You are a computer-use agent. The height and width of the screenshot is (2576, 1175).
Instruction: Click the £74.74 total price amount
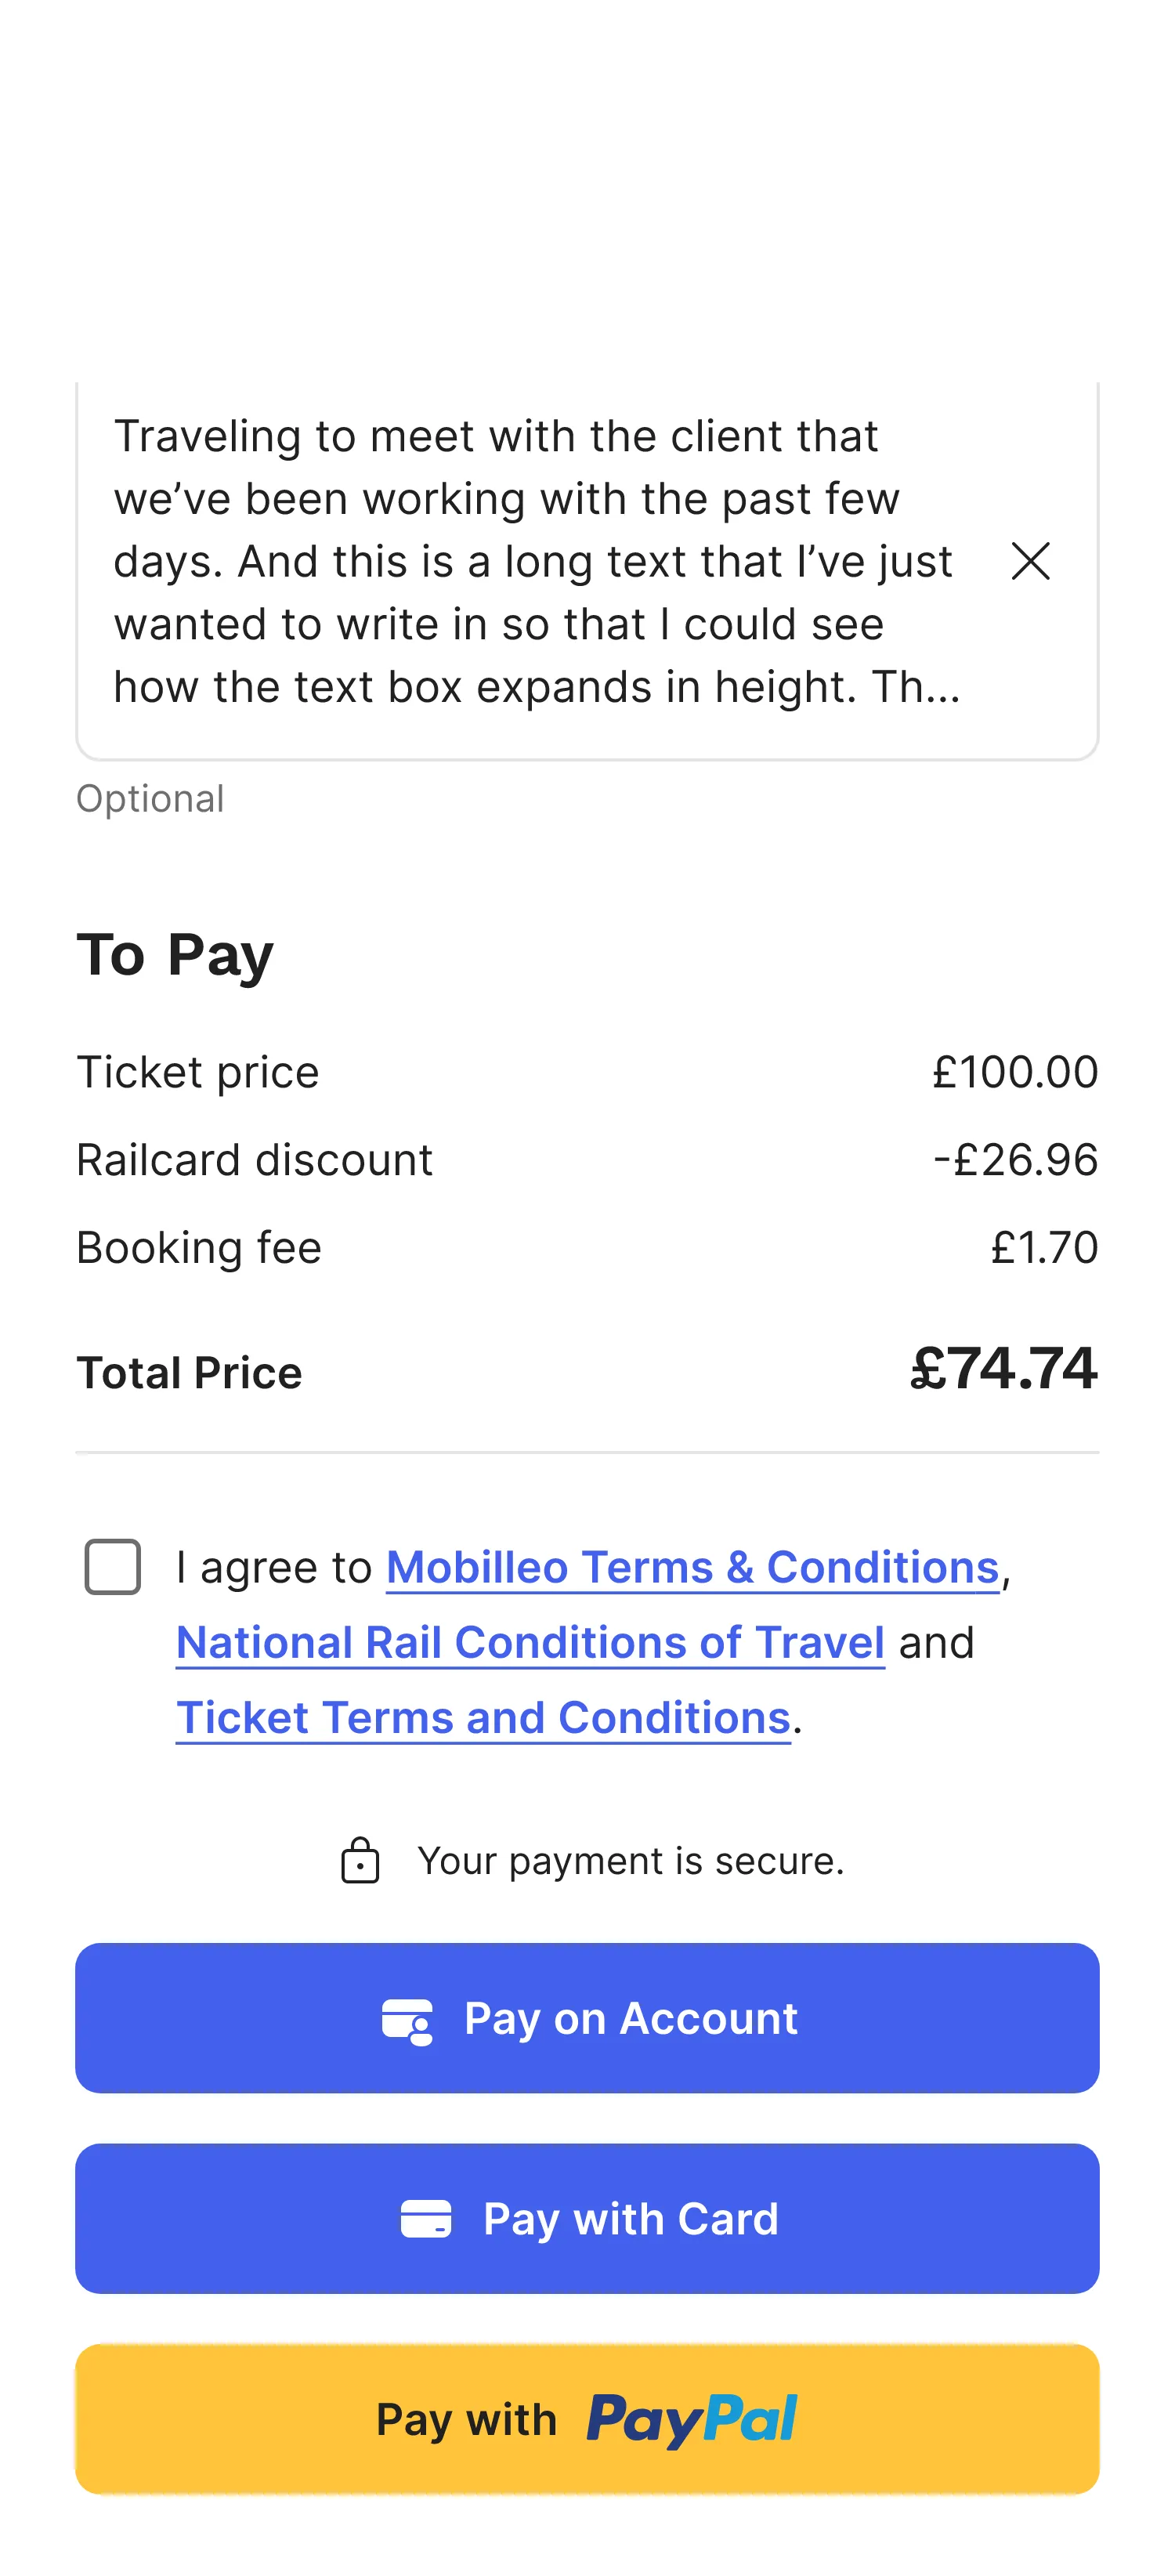pyautogui.click(x=1003, y=1368)
